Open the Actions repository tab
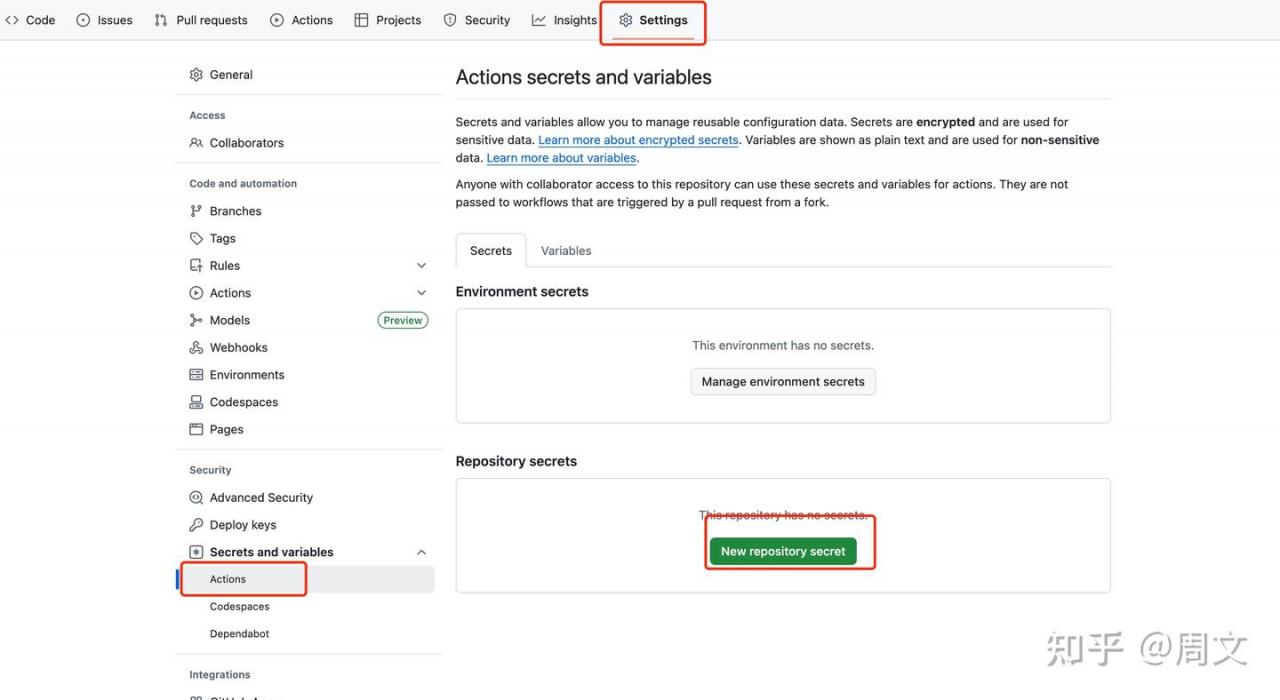 [301, 20]
